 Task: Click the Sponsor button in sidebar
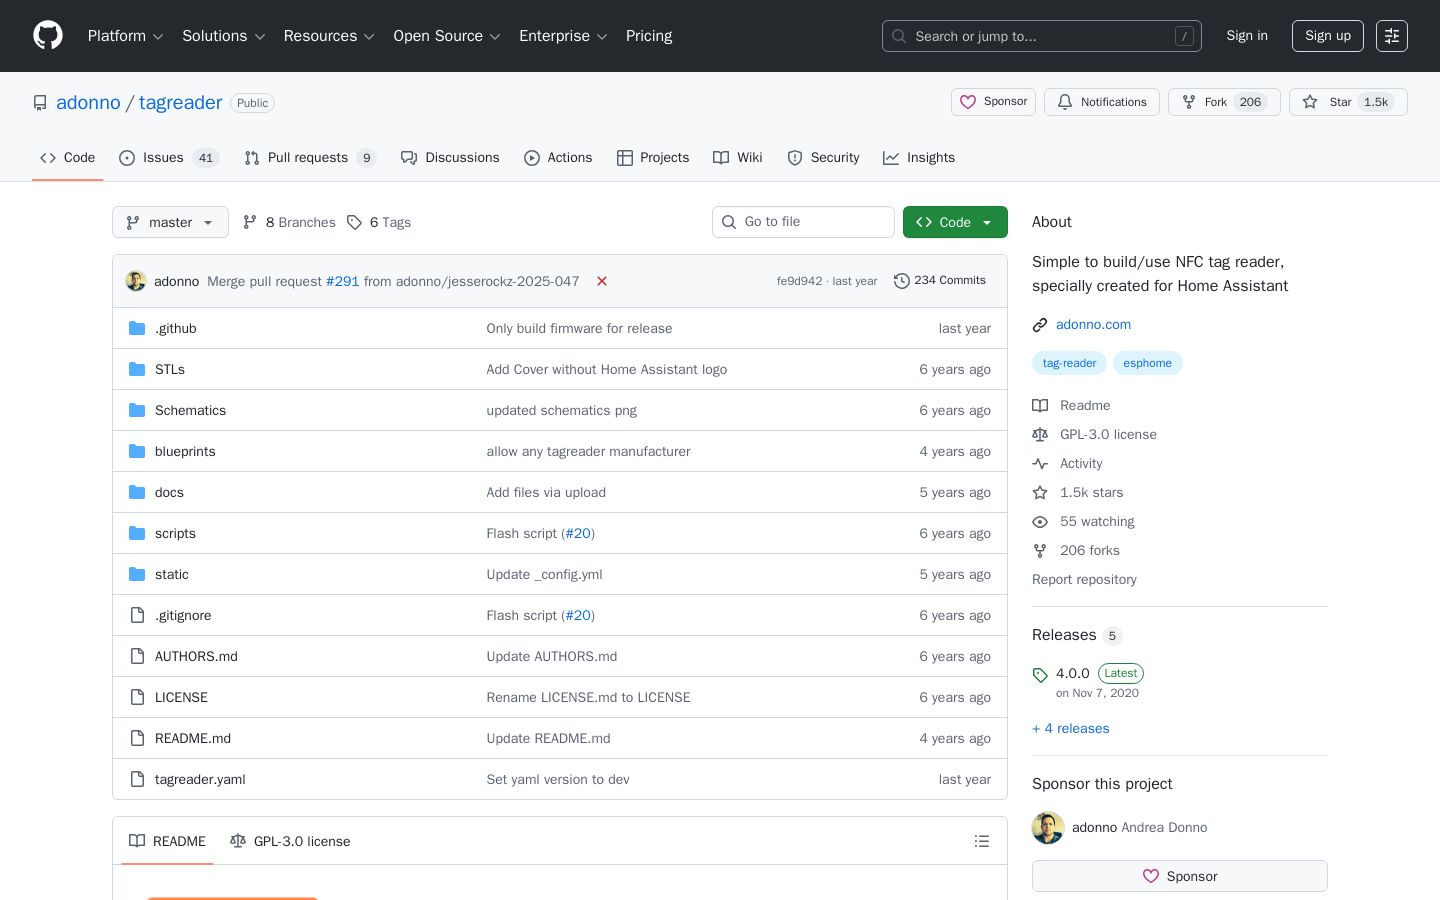point(1180,876)
